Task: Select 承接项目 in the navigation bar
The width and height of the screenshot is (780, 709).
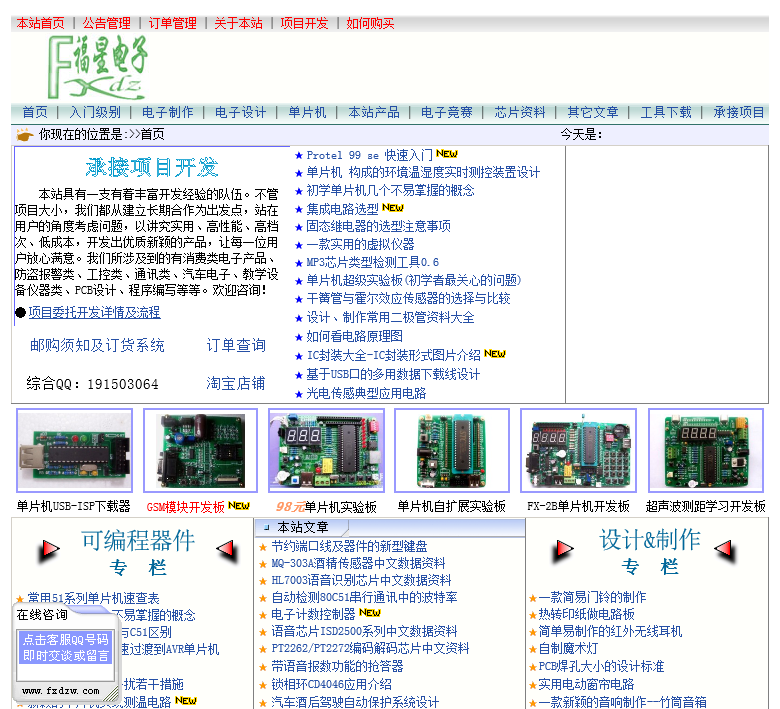Action: tap(739, 112)
